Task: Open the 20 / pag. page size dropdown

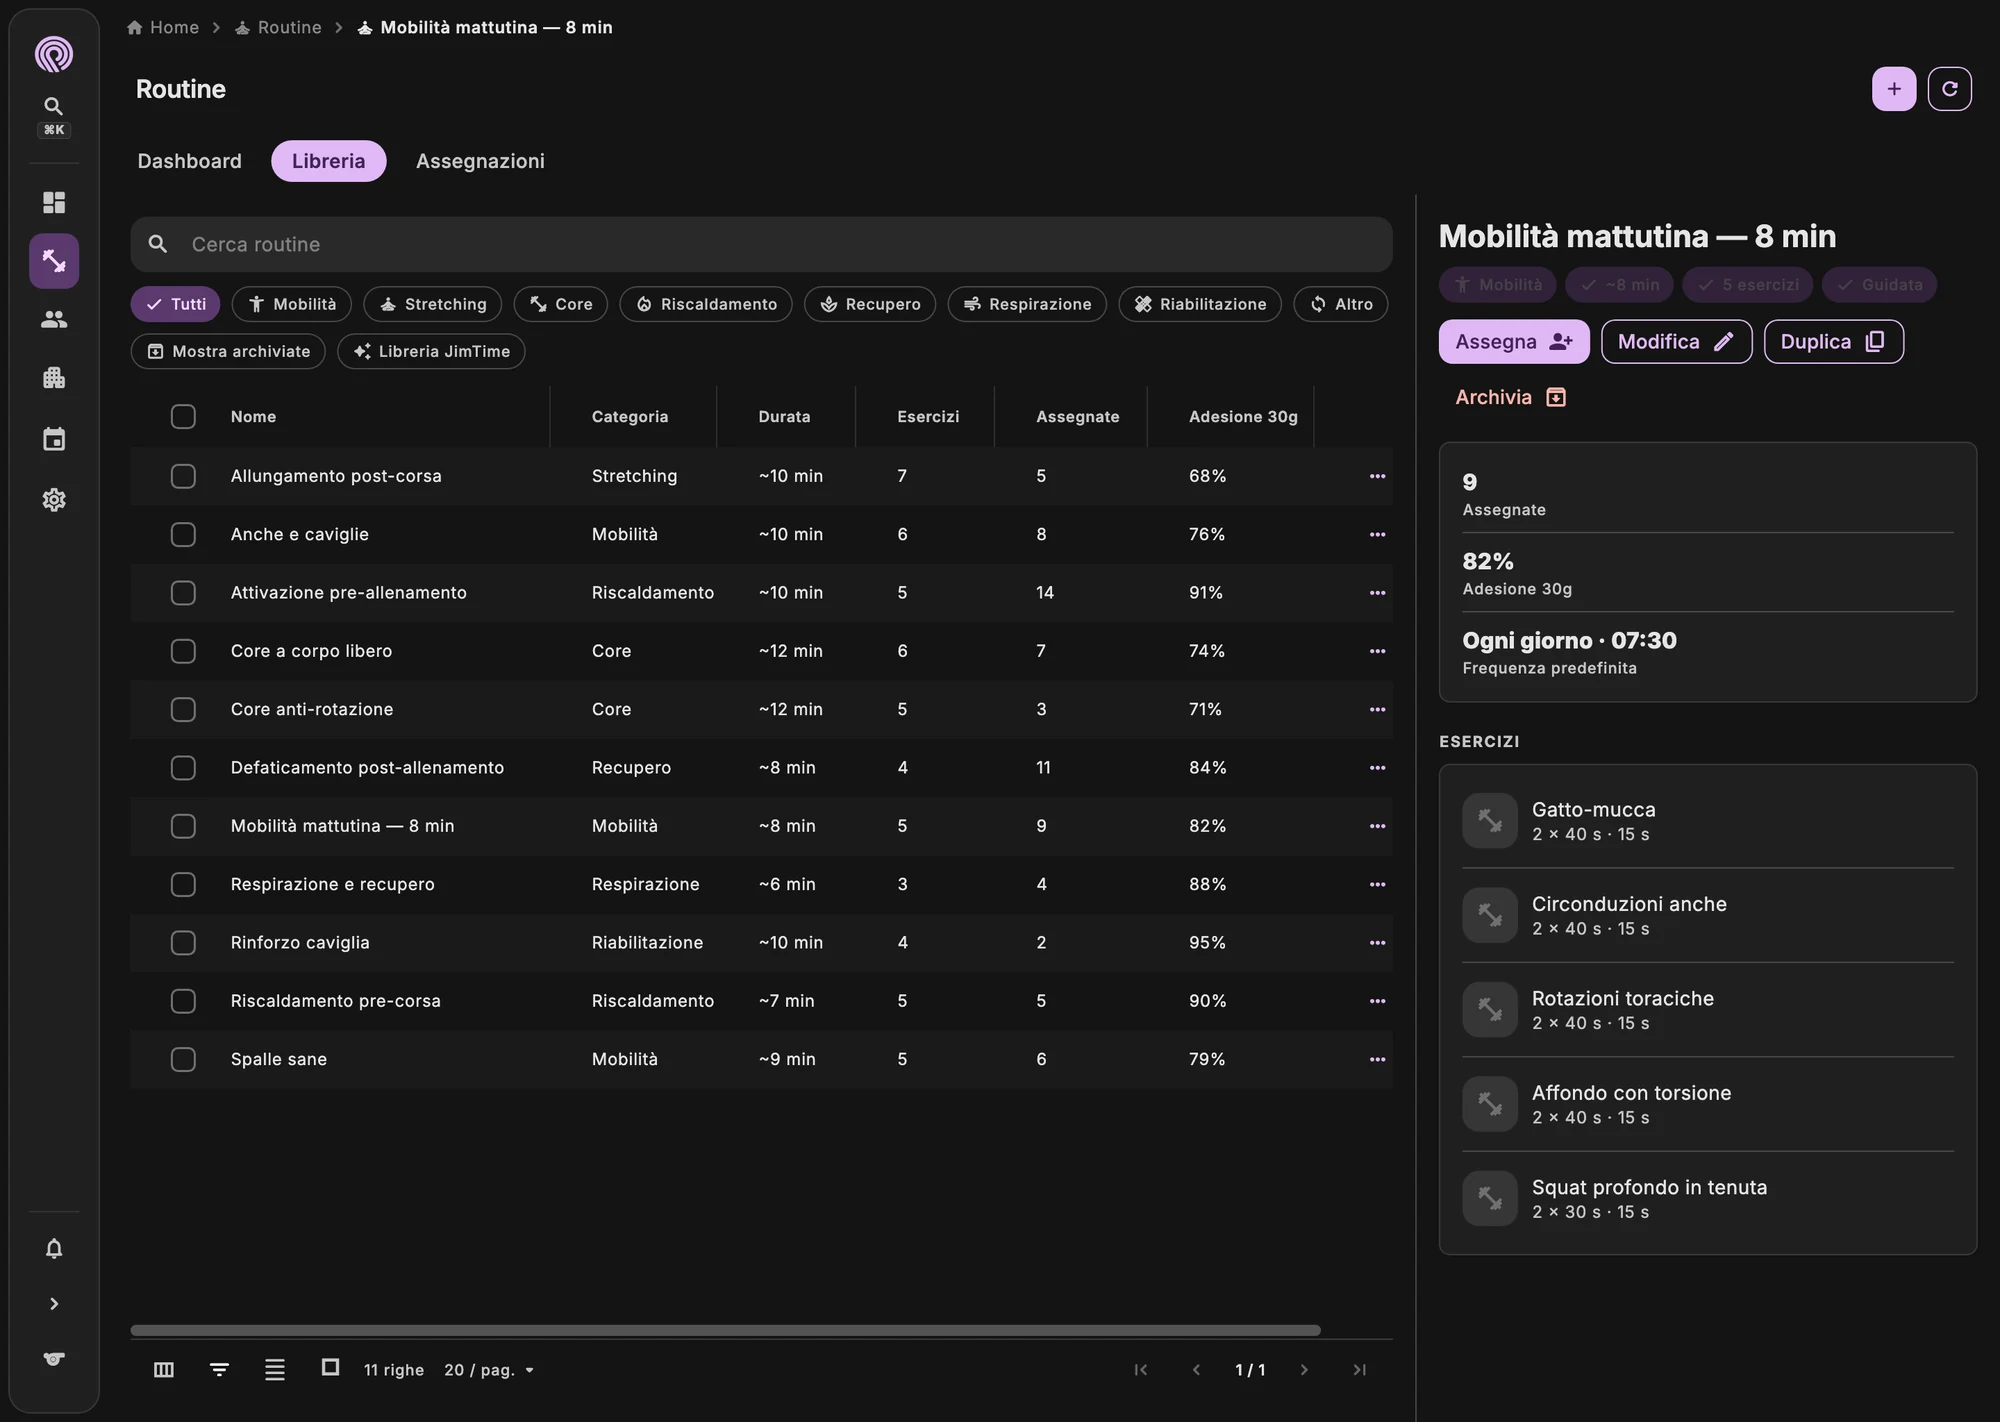Action: click(x=489, y=1370)
